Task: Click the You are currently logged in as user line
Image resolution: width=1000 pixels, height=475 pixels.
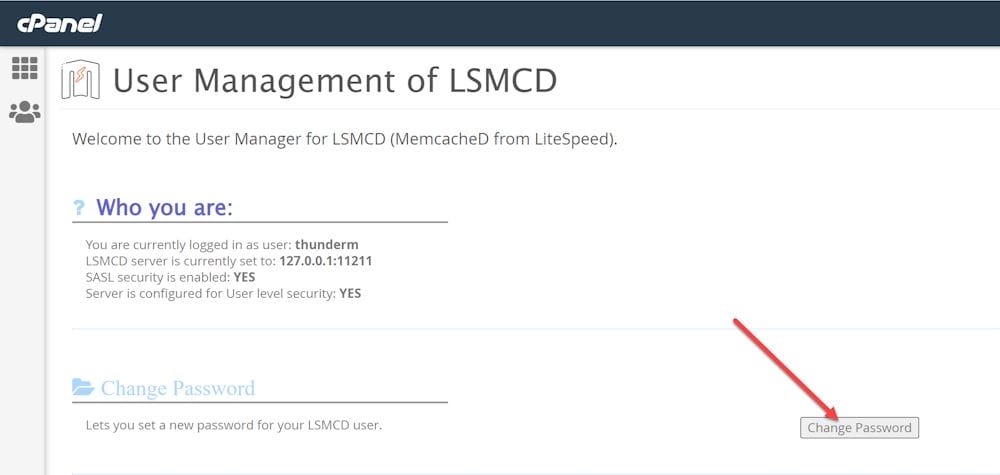Action: (x=222, y=244)
